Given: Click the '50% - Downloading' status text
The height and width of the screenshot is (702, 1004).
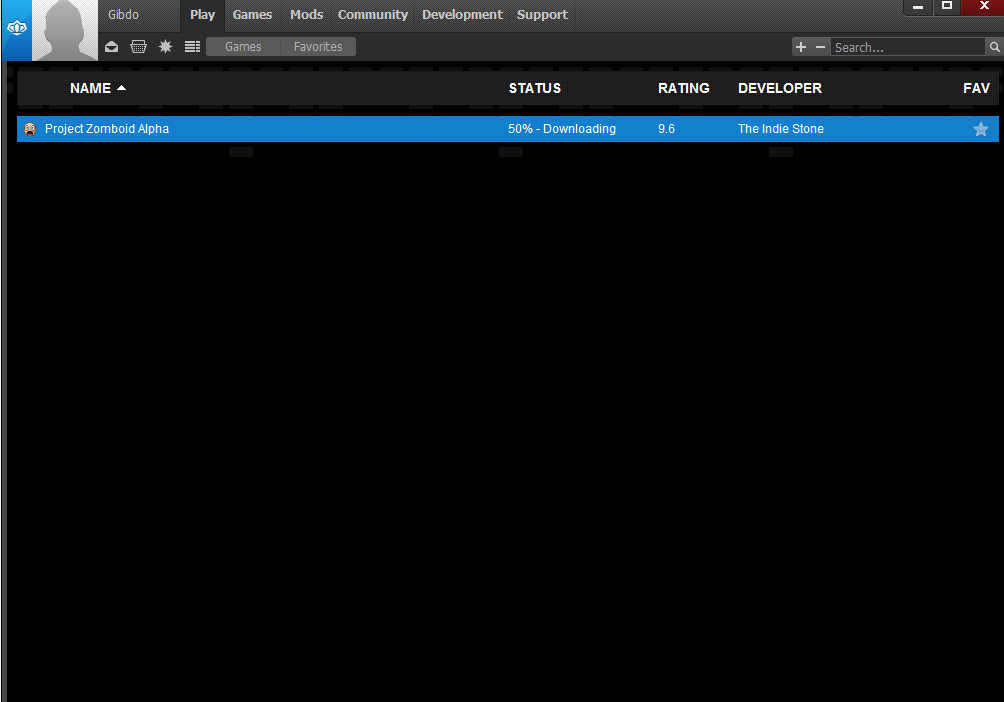Looking at the screenshot, I should tap(562, 129).
